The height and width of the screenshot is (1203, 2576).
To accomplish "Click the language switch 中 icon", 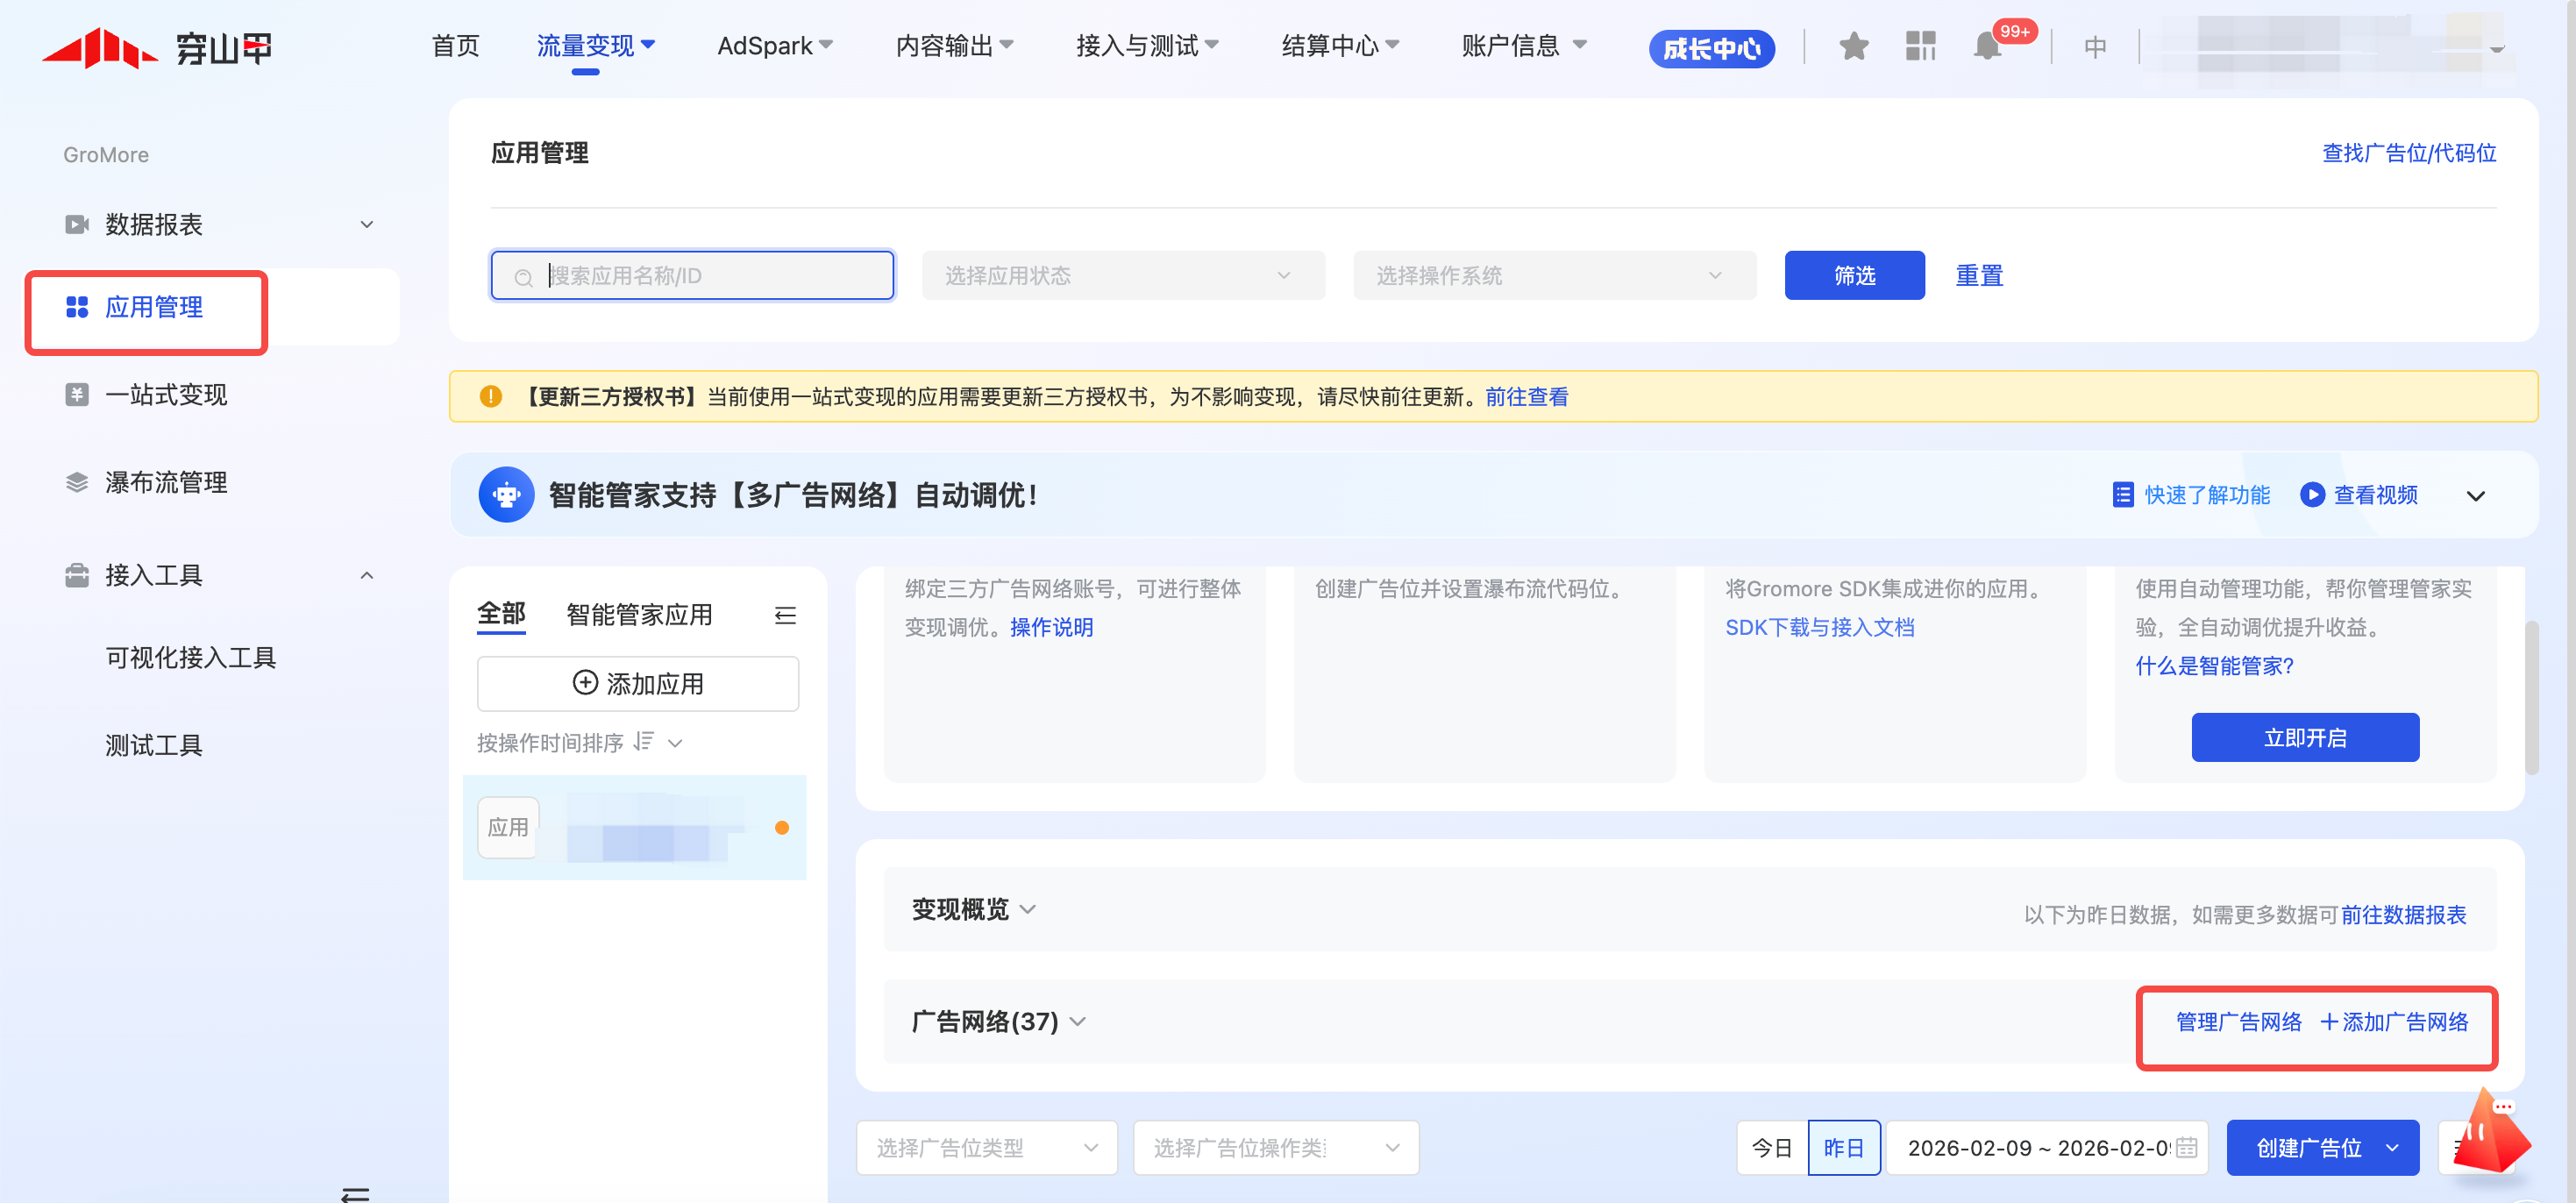I will (x=2095, y=47).
